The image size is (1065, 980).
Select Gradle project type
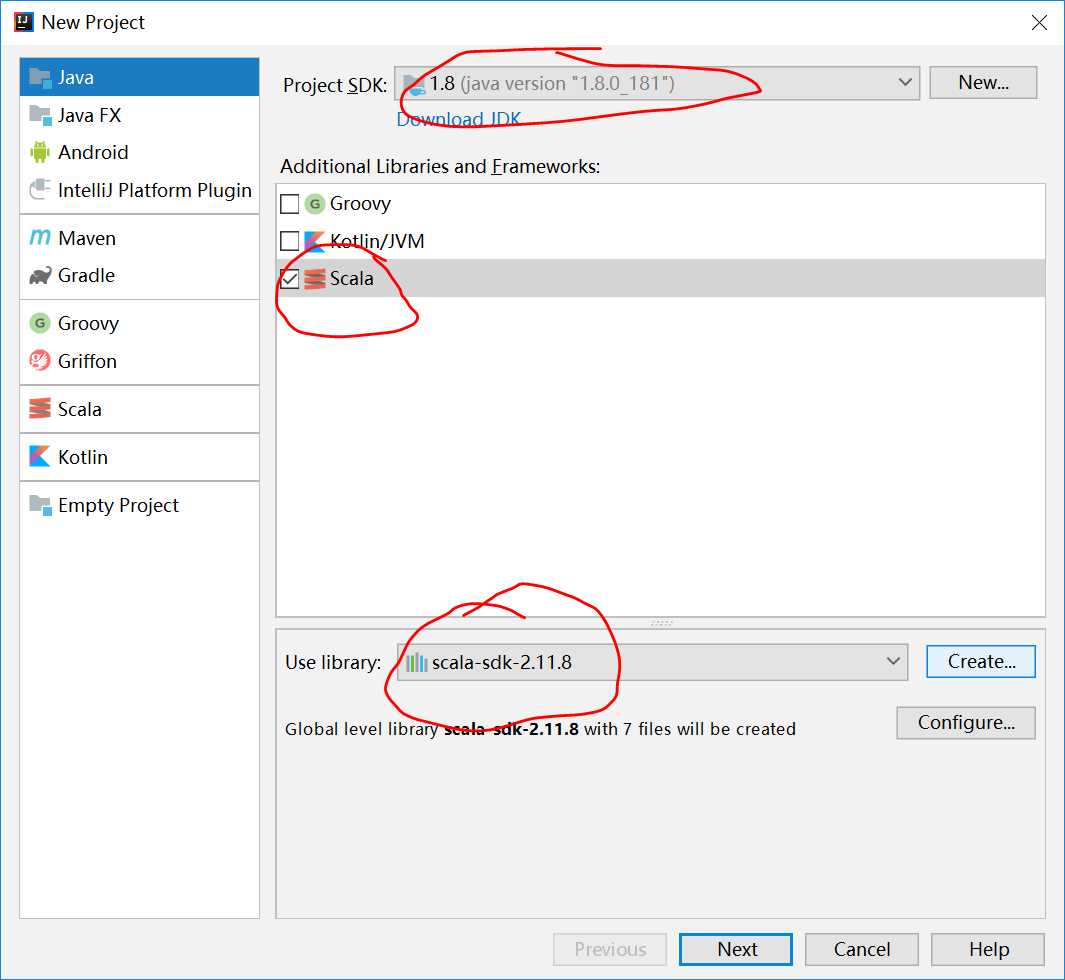pyautogui.click(x=139, y=276)
